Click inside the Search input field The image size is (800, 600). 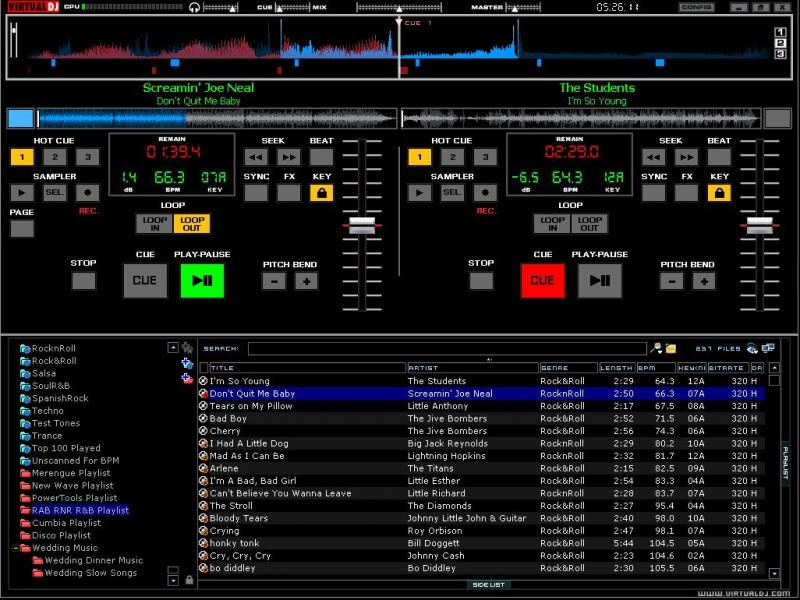tap(447, 348)
